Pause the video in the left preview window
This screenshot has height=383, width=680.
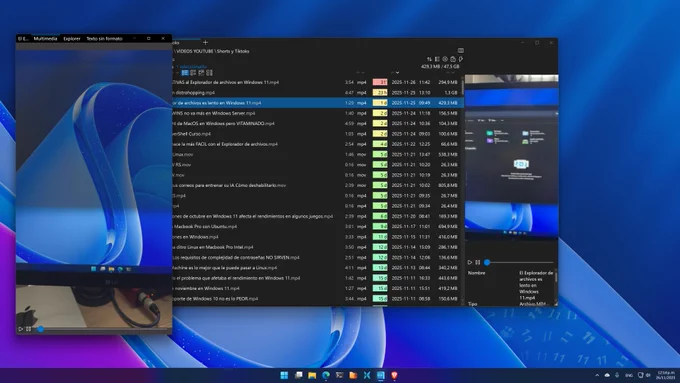click(29, 329)
